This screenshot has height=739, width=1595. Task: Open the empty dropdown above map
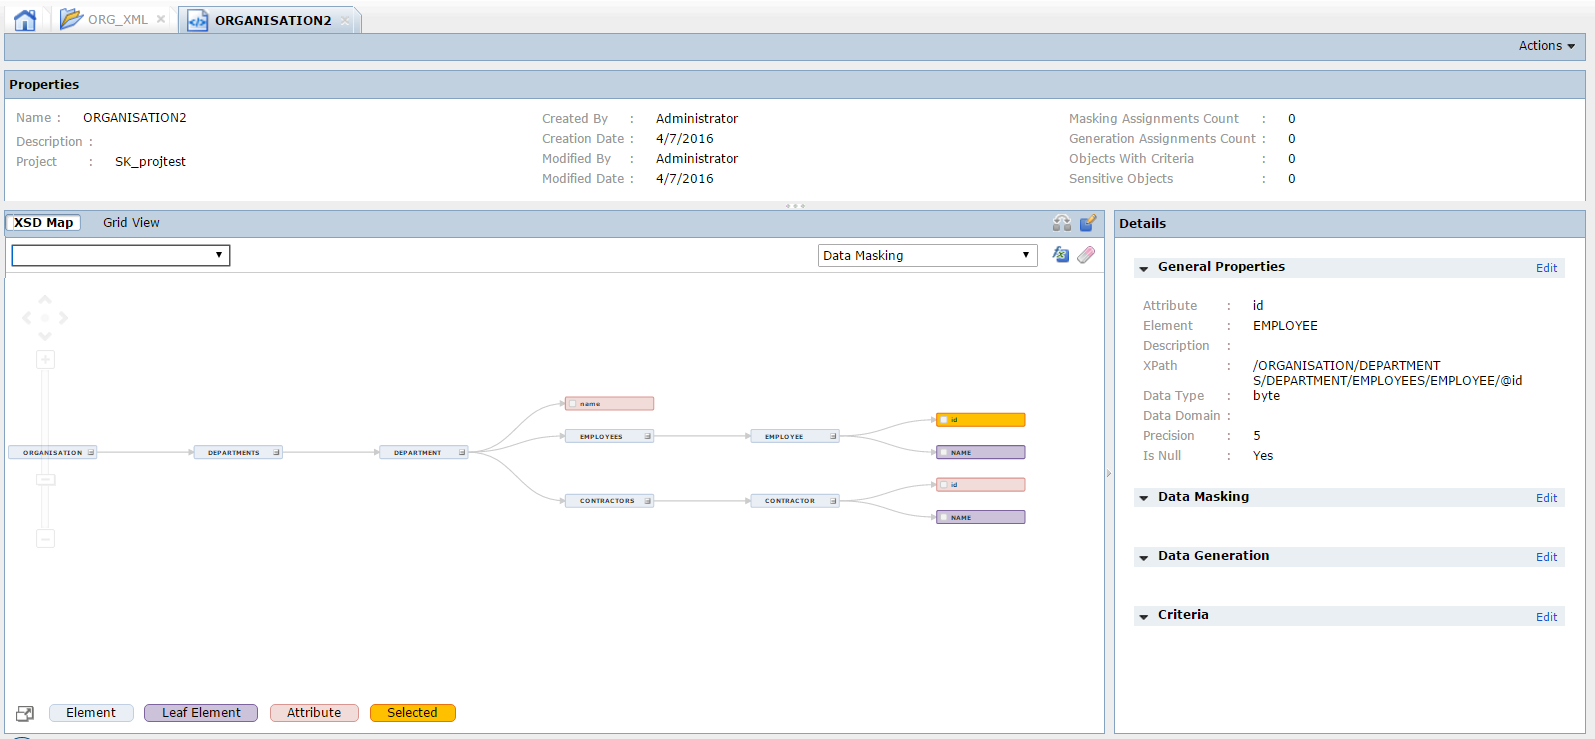pos(121,256)
